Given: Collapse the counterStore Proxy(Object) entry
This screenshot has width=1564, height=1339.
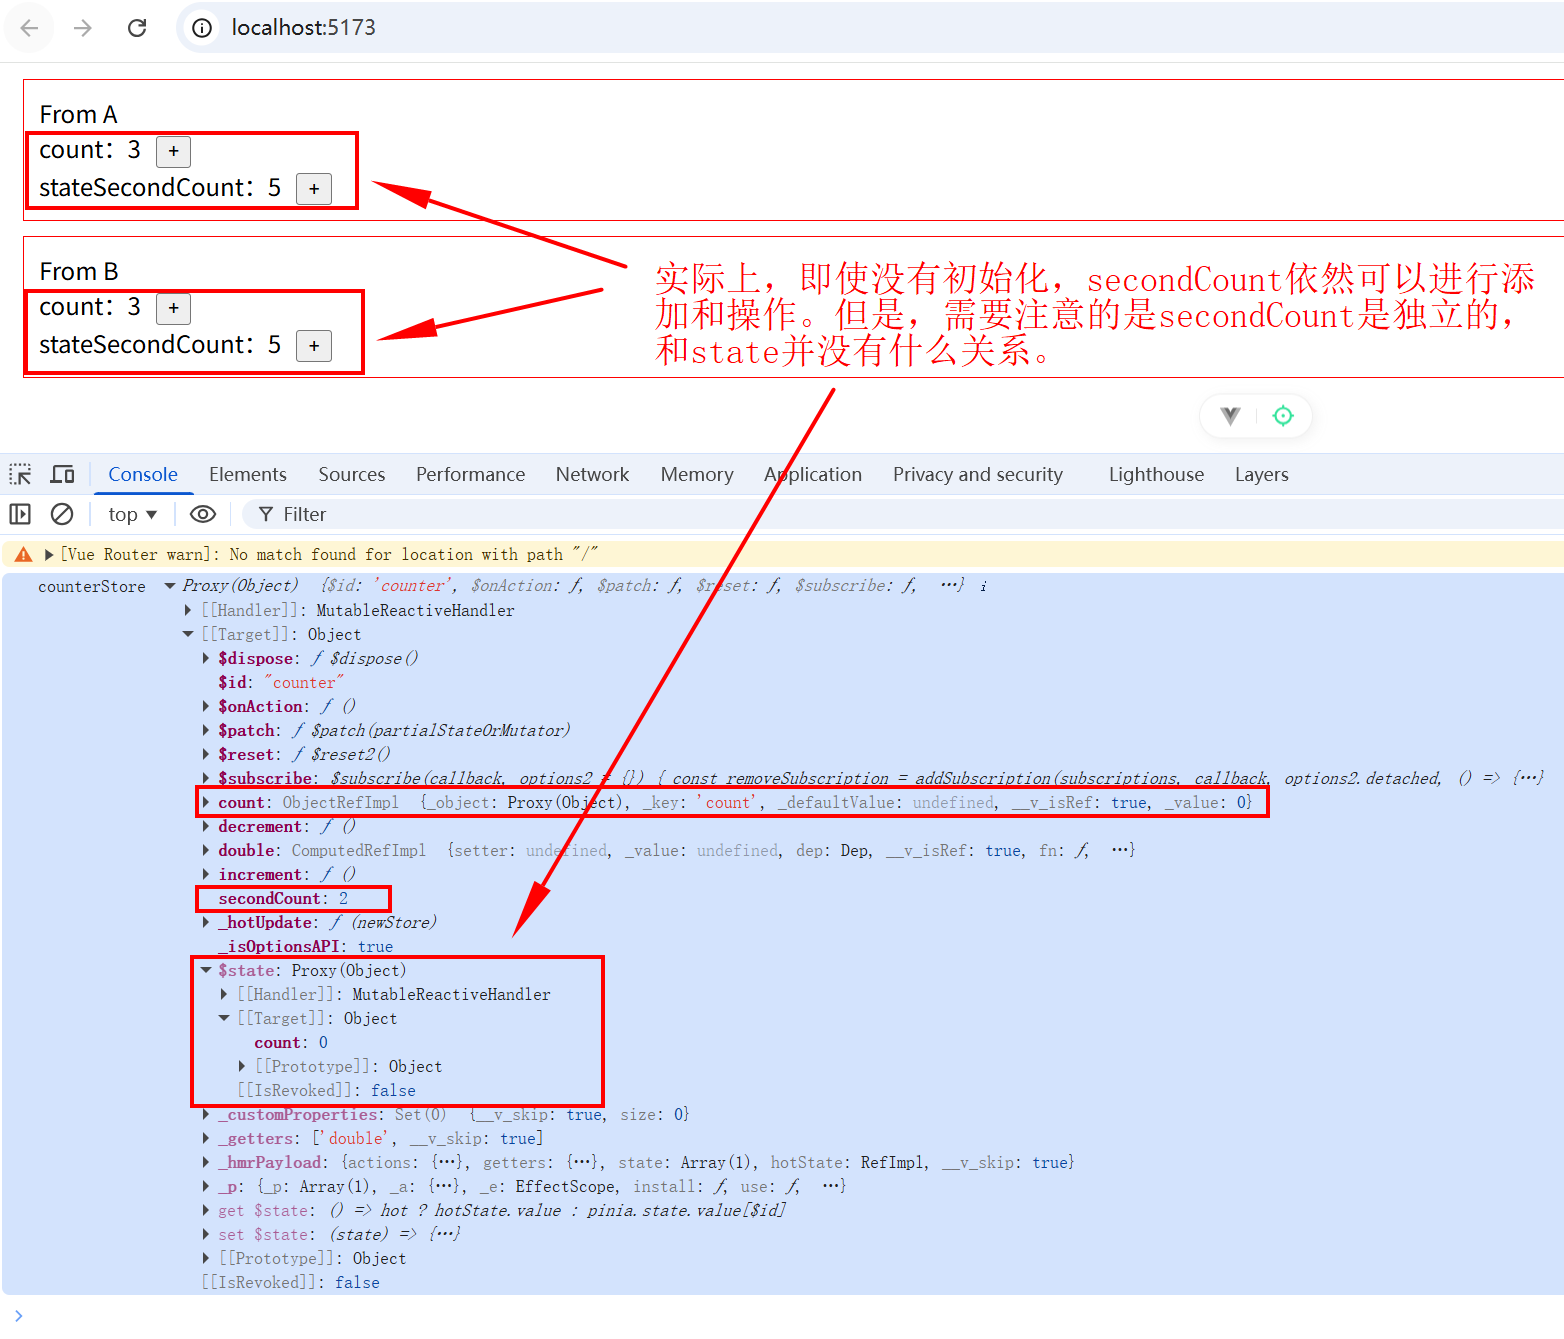Looking at the screenshot, I should (x=170, y=586).
